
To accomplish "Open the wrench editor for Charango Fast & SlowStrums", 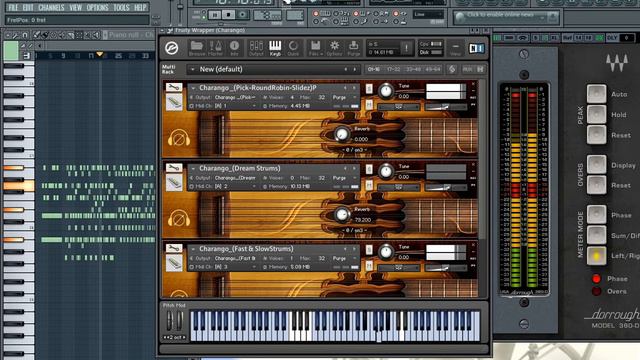I will (173, 248).
